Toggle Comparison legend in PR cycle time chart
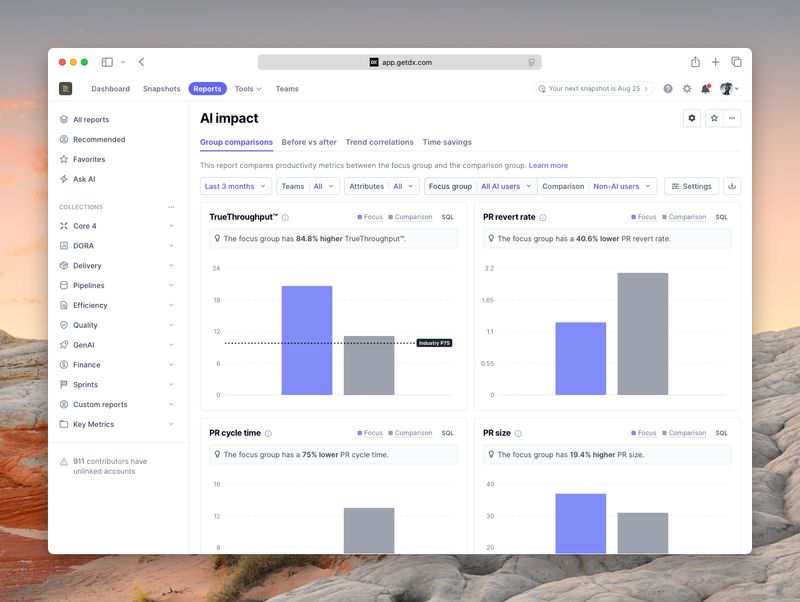The image size is (800, 602). (x=409, y=433)
